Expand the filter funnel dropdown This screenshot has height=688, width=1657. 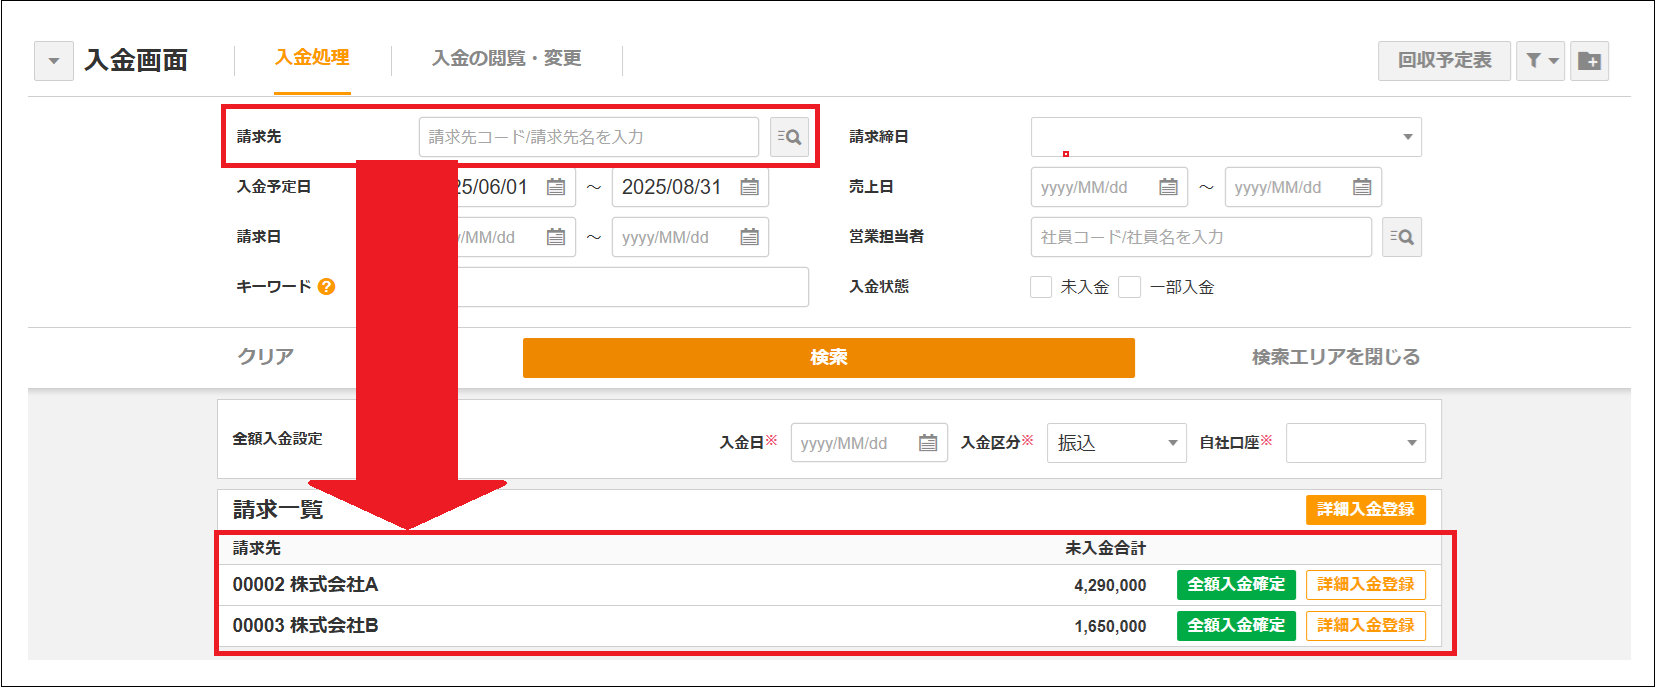[1541, 61]
